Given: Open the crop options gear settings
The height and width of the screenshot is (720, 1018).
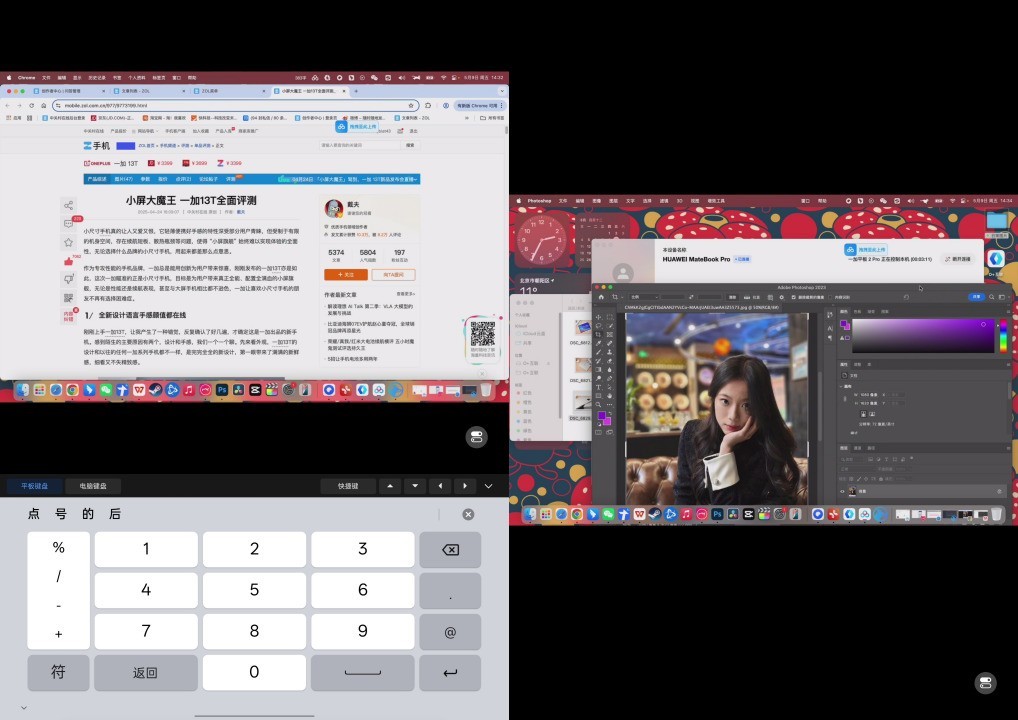Looking at the screenshot, I should (781, 297).
